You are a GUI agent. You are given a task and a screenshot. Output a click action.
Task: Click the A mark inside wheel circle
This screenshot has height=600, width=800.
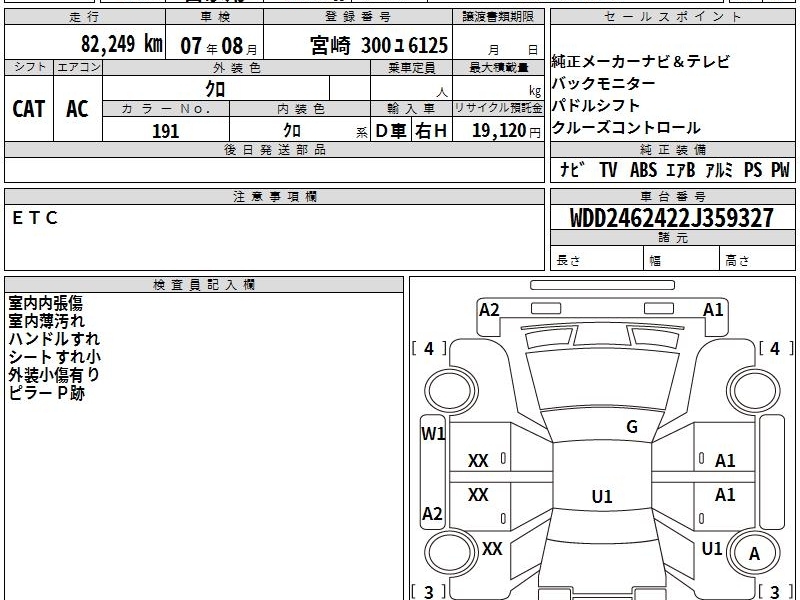754,554
